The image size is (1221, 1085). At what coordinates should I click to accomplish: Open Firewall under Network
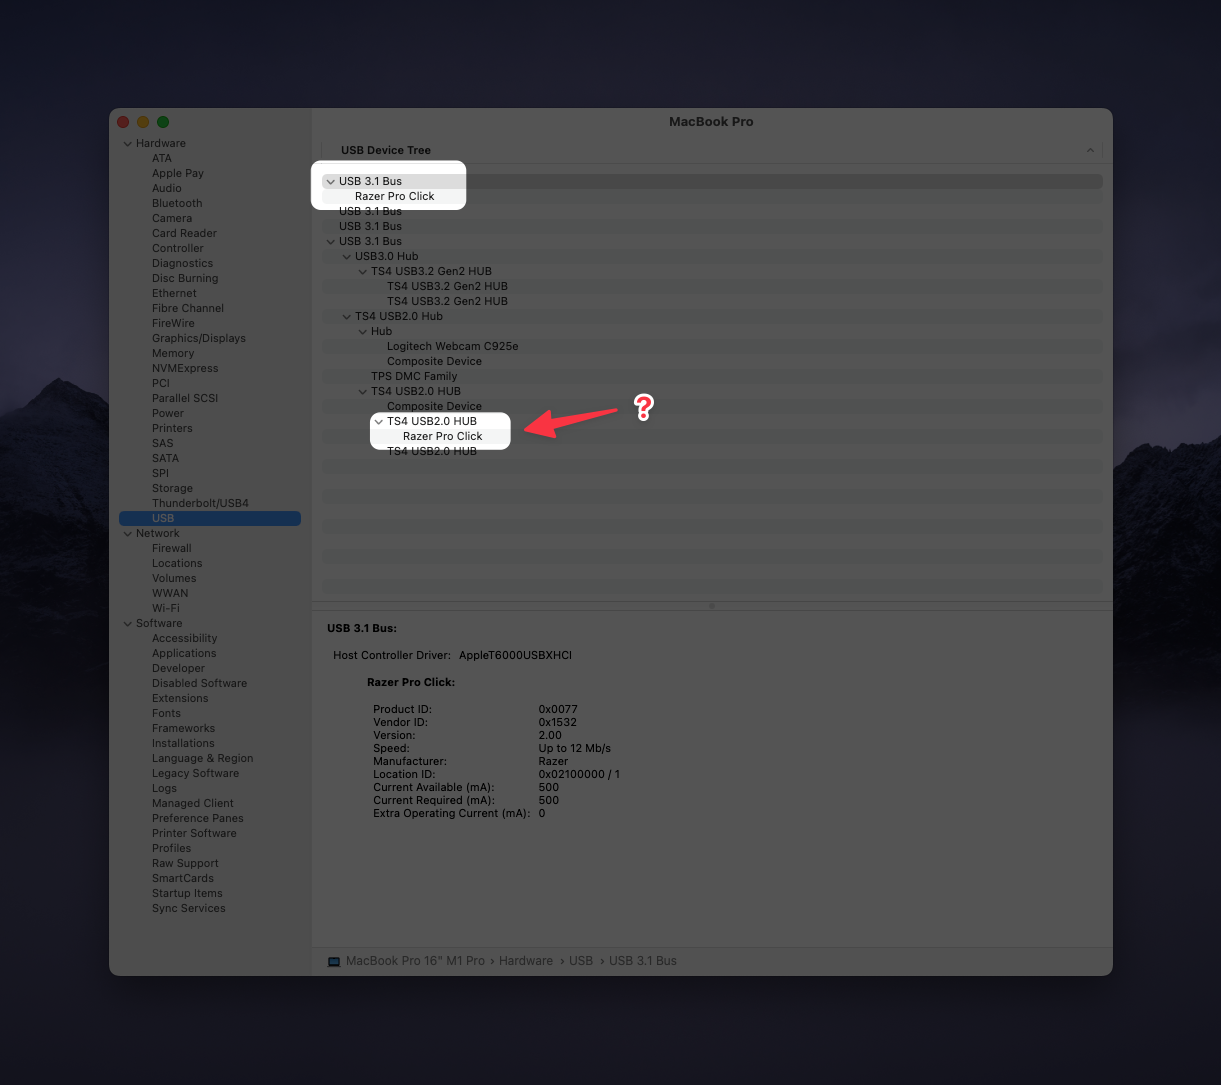tap(172, 549)
